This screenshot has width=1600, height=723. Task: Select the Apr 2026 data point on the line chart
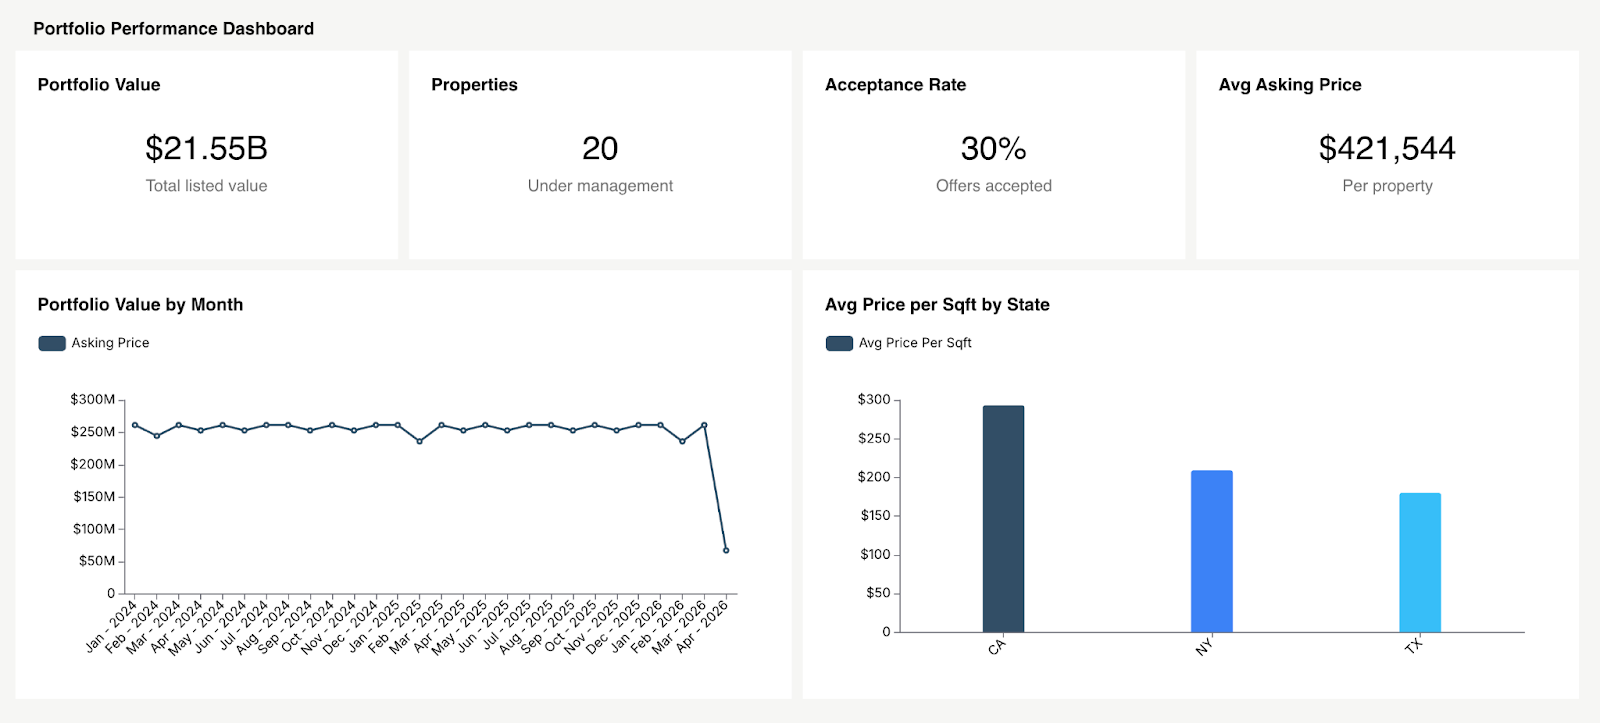click(x=725, y=549)
